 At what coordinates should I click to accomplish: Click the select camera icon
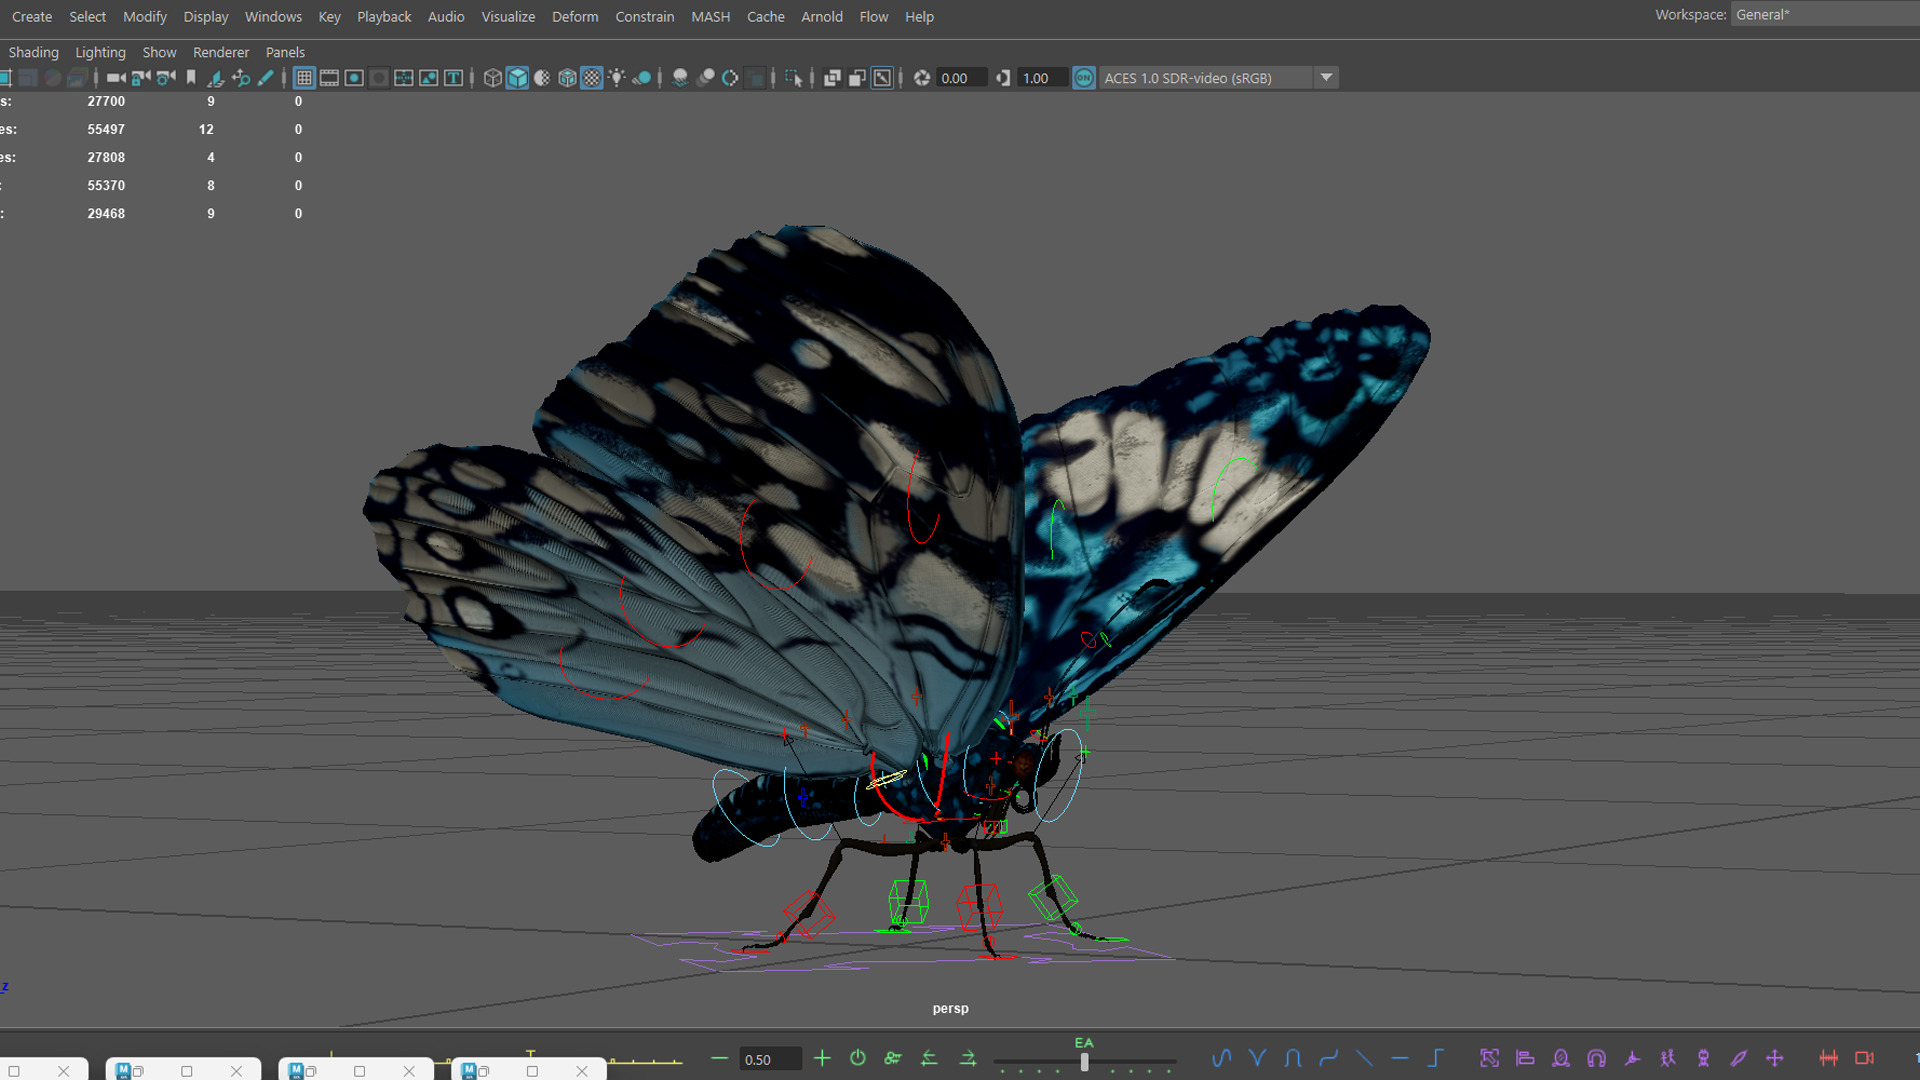(x=116, y=78)
